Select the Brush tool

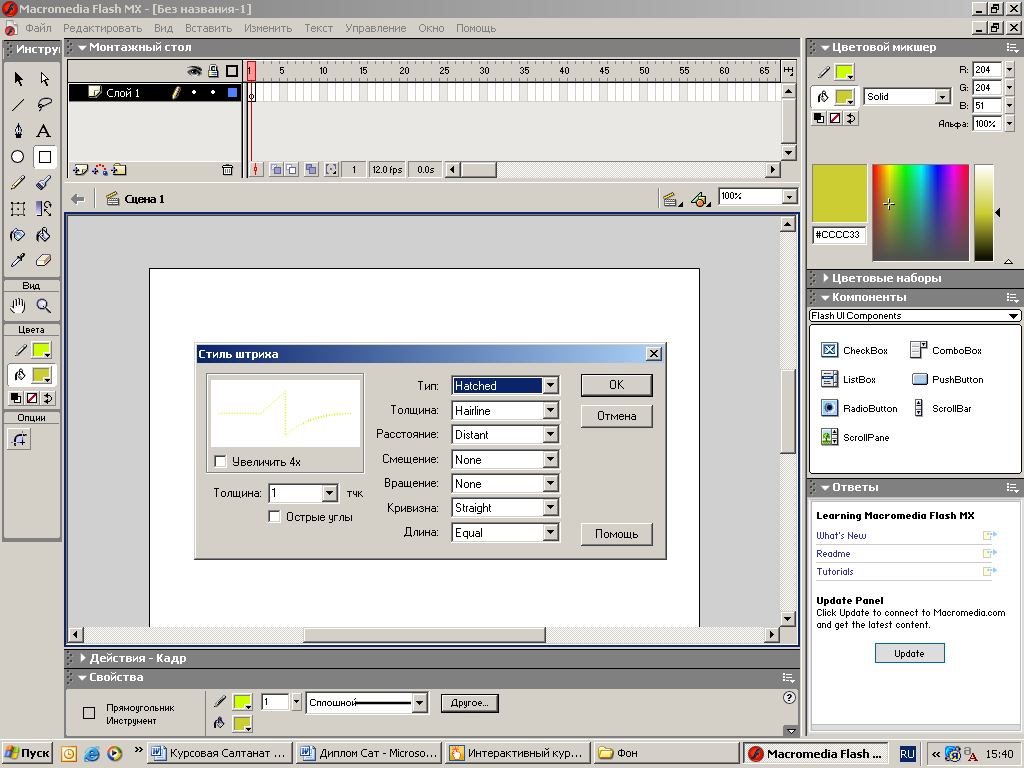(44, 183)
